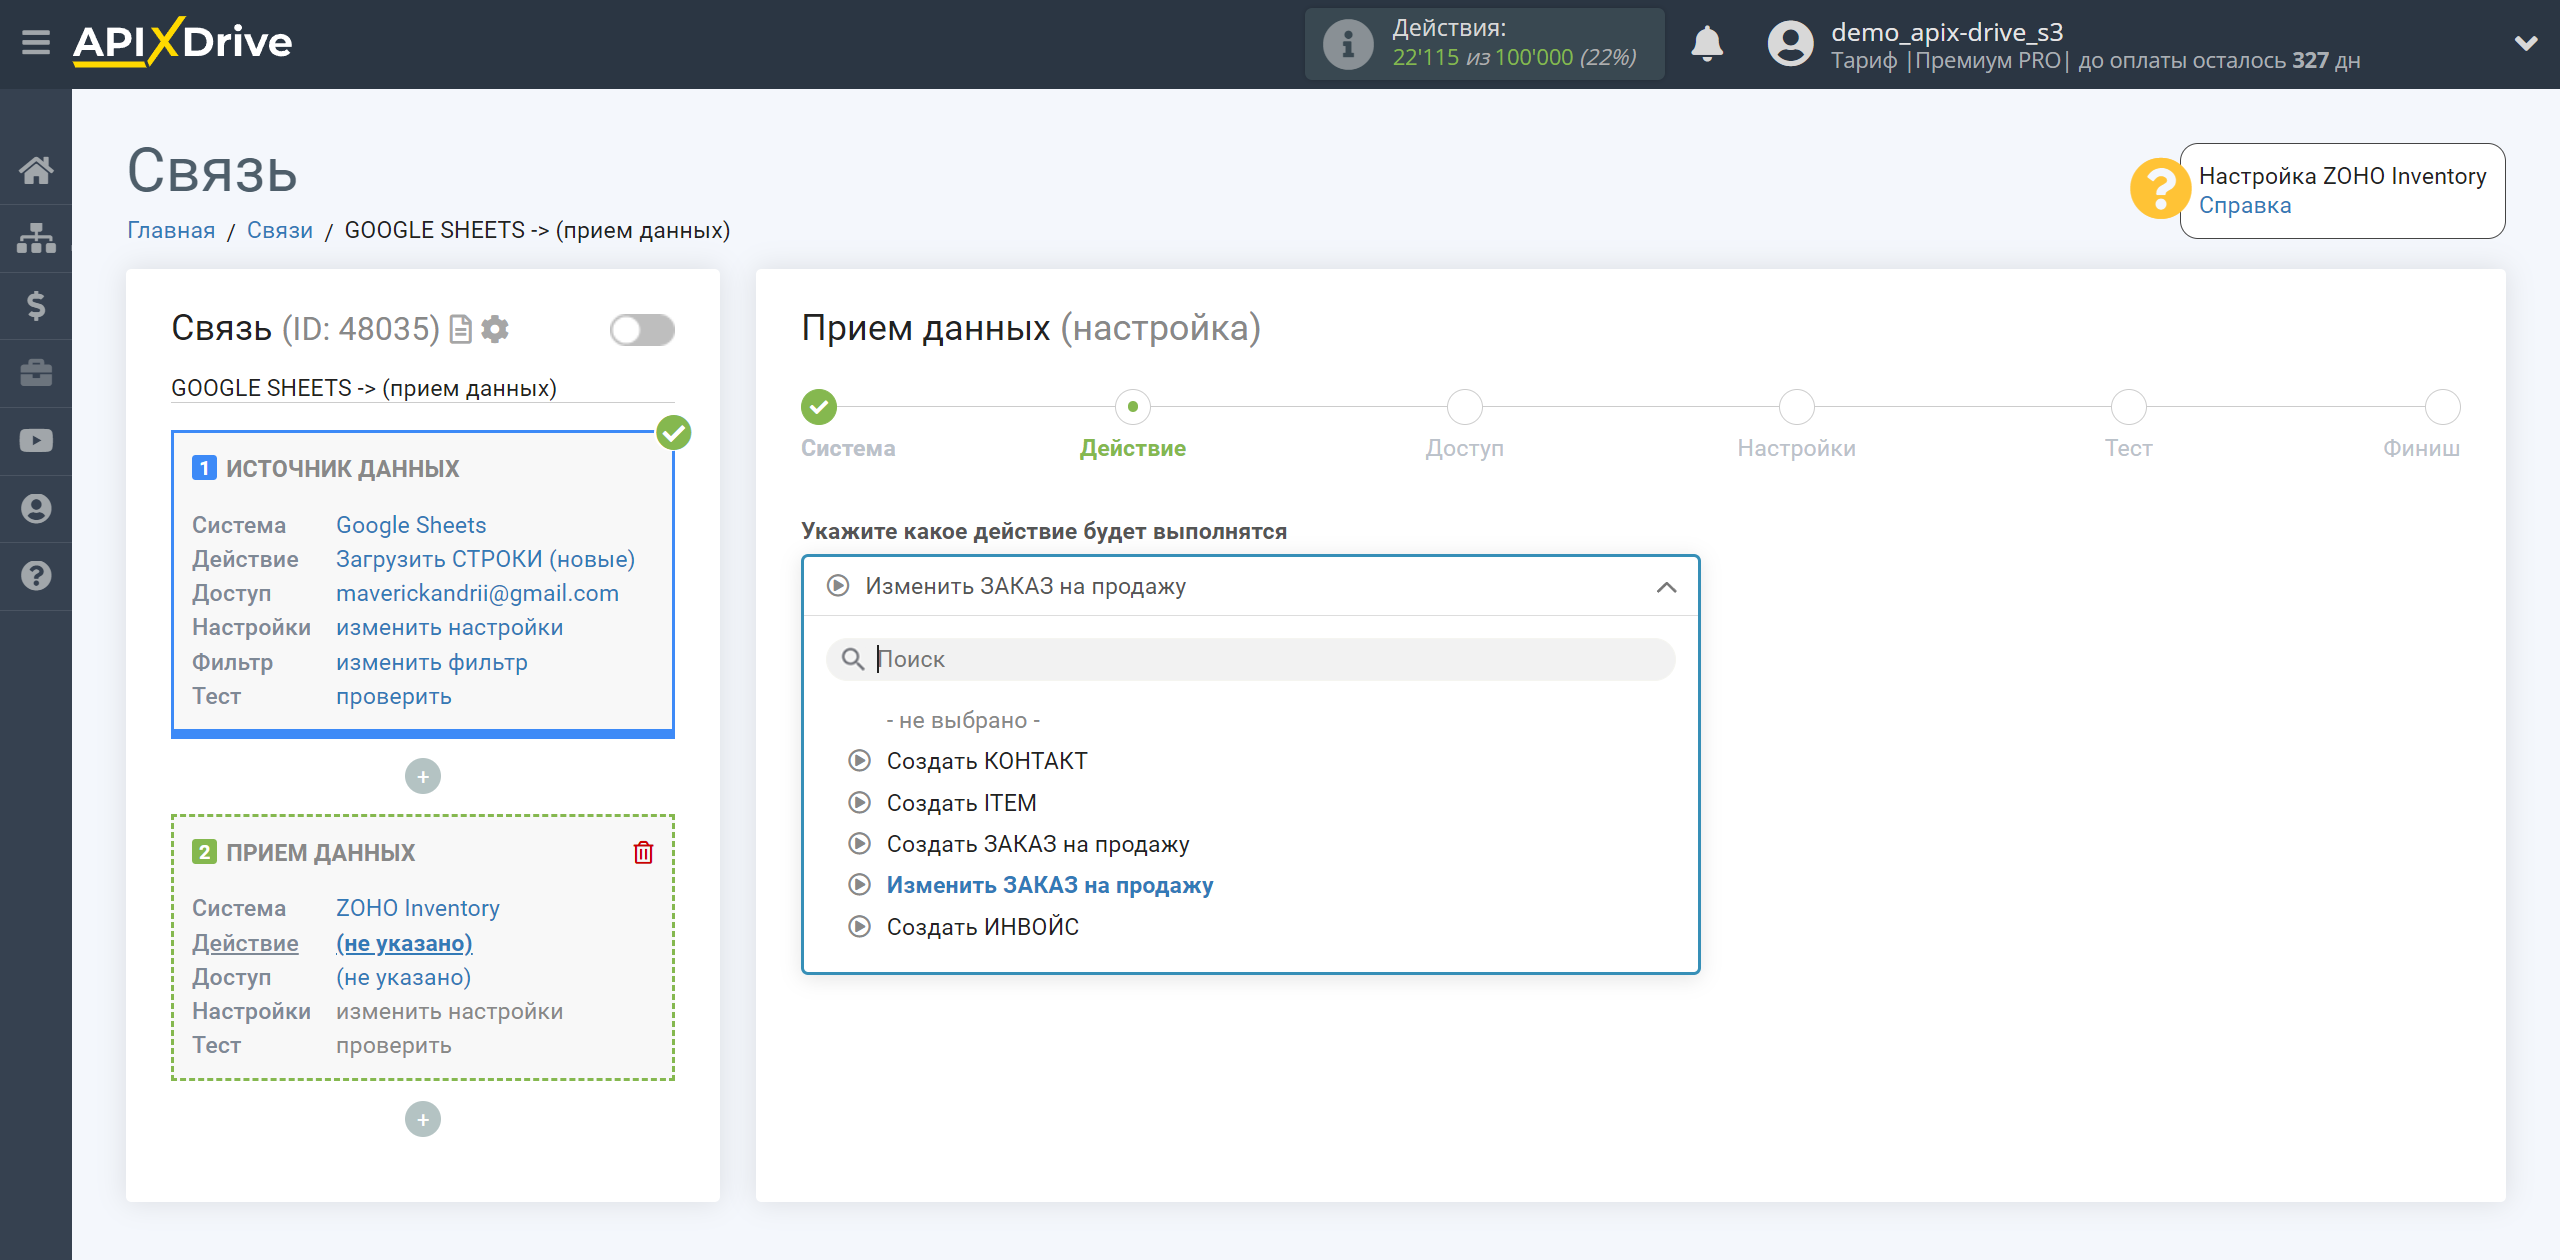Open the video tutorials icon in sidebar
This screenshot has width=2560, height=1260.
[36, 441]
